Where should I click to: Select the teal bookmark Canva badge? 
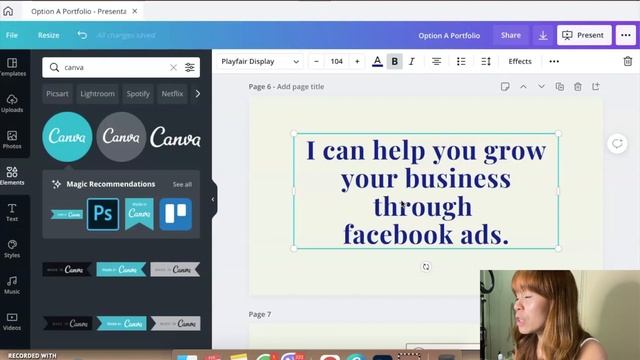point(139,214)
